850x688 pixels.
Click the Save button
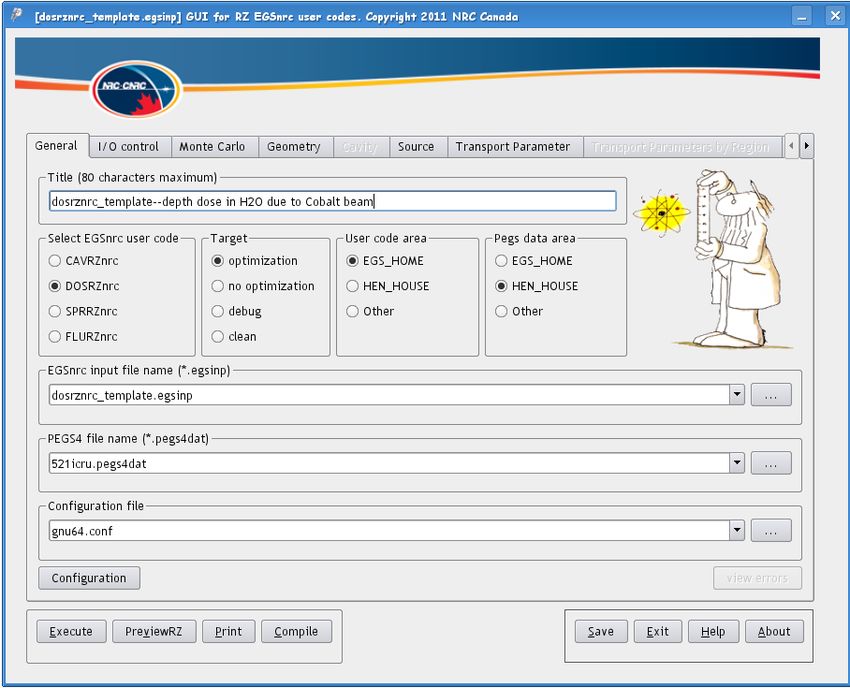tap(601, 632)
